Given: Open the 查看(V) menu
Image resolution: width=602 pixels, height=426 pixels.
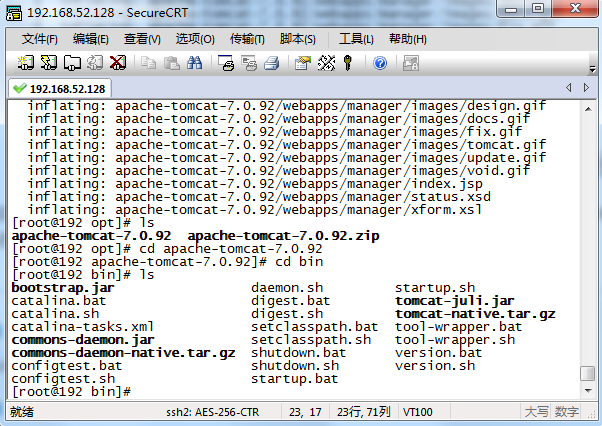Looking at the screenshot, I should pyautogui.click(x=142, y=39).
